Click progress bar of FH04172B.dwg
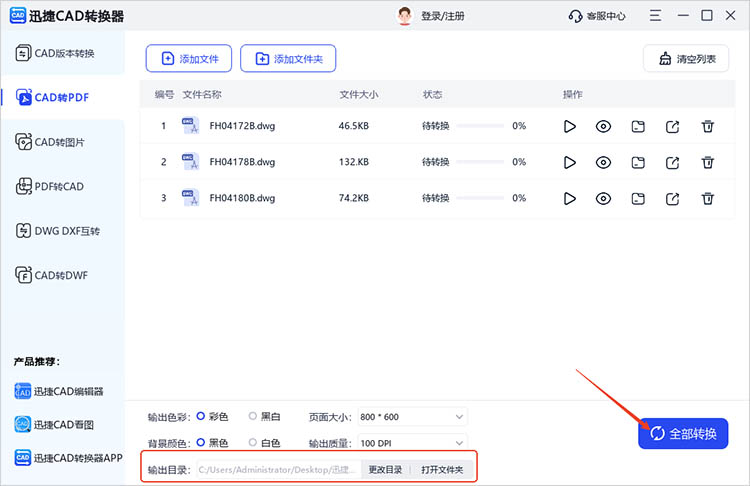Screen dimensions: 750x486 click(x=480, y=126)
